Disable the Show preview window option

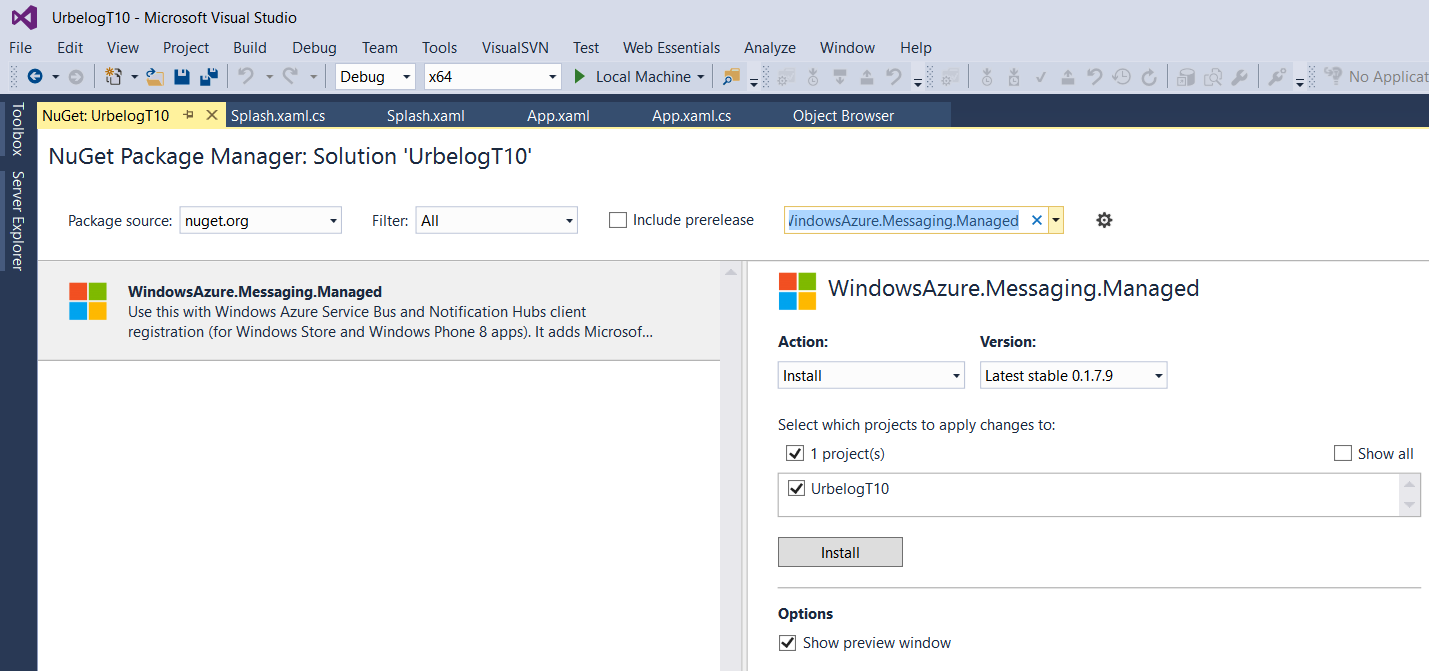788,643
